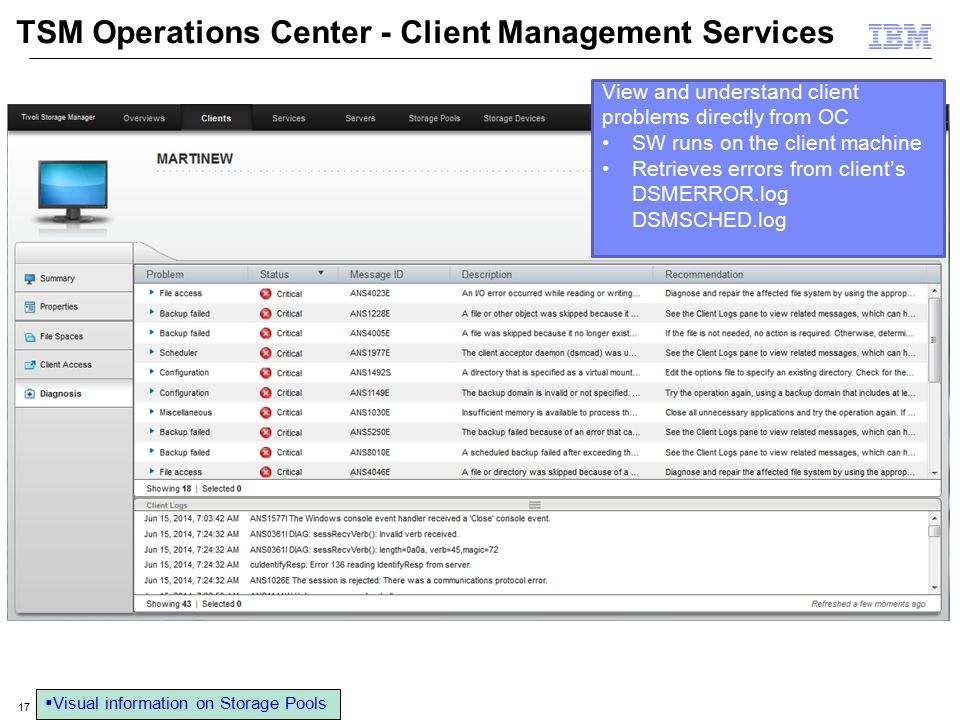The image size is (960, 720).
Task: Click Critical status icon for ANS1228E
Action: pos(266,313)
